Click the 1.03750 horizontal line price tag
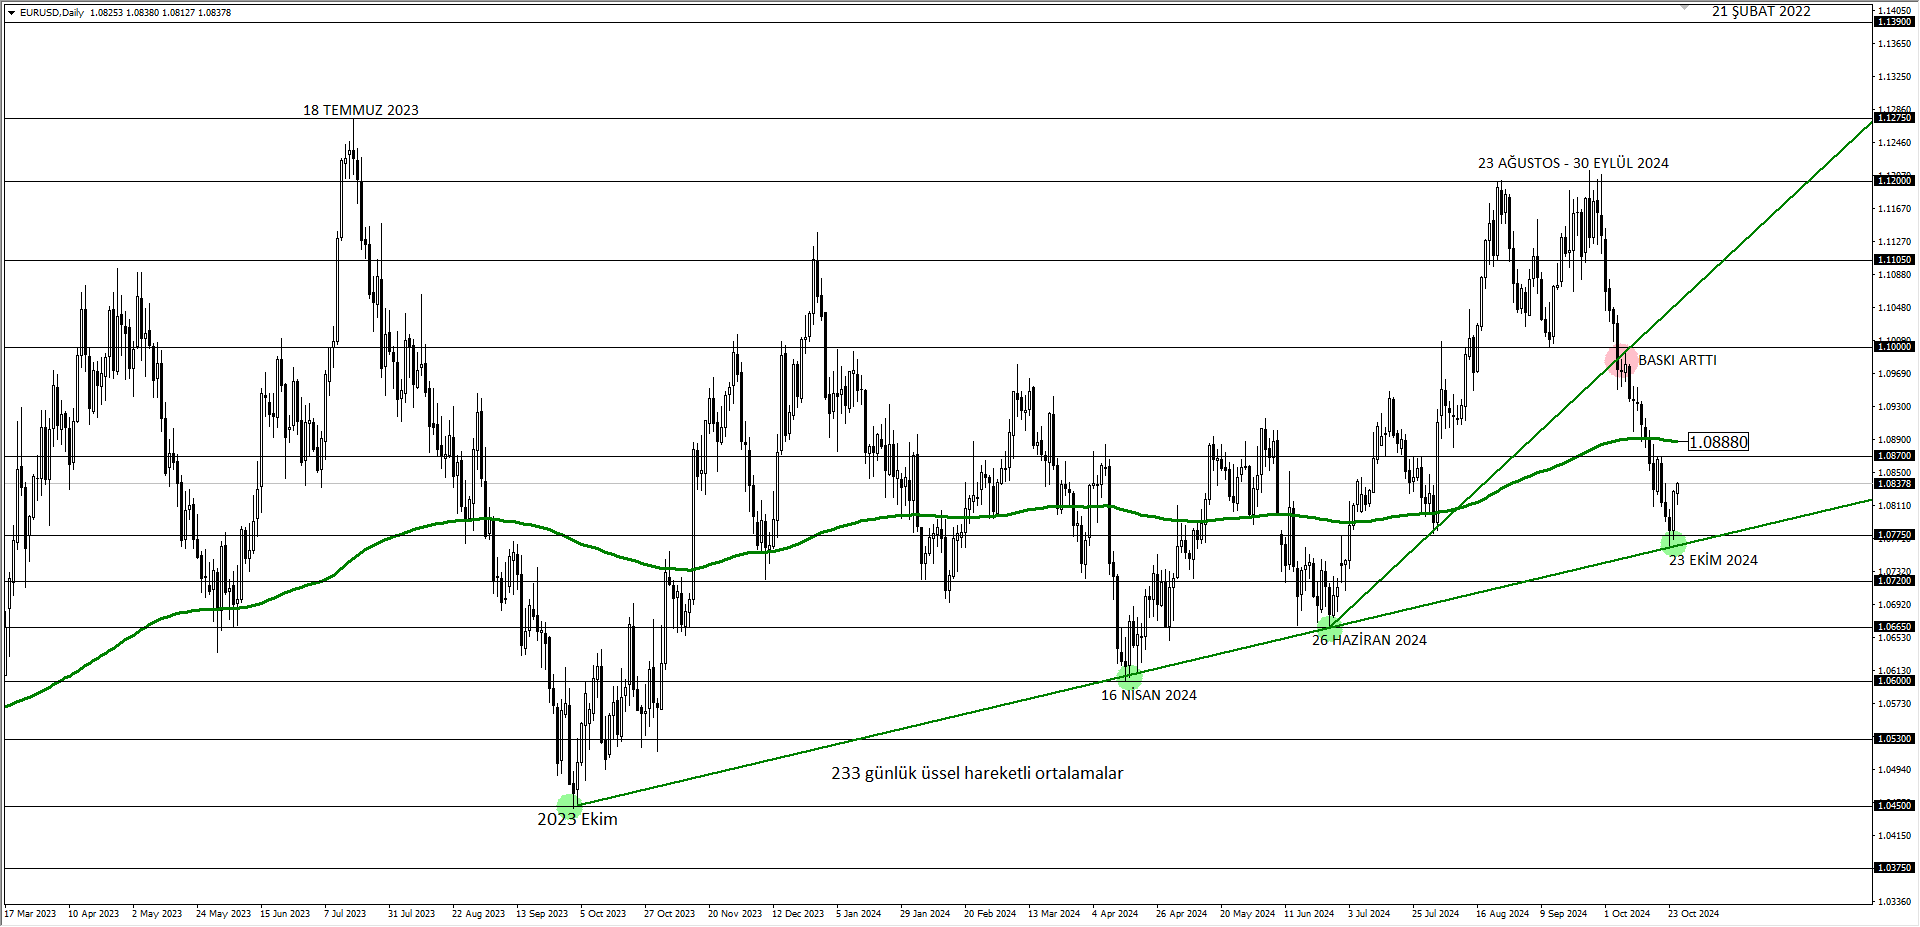1920x927 pixels. (x=1894, y=868)
